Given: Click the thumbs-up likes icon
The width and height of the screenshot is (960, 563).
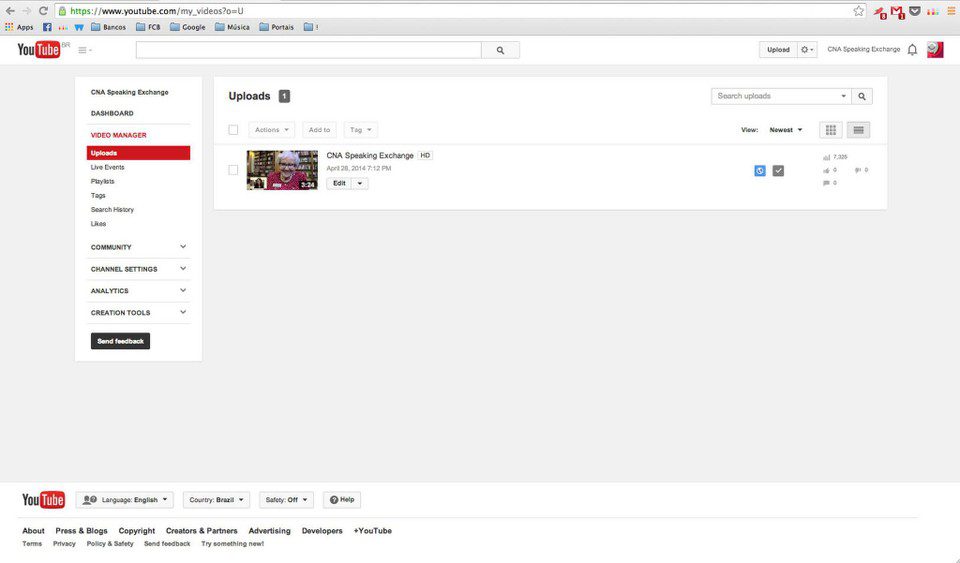Looking at the screenshot, I should 826,170.
